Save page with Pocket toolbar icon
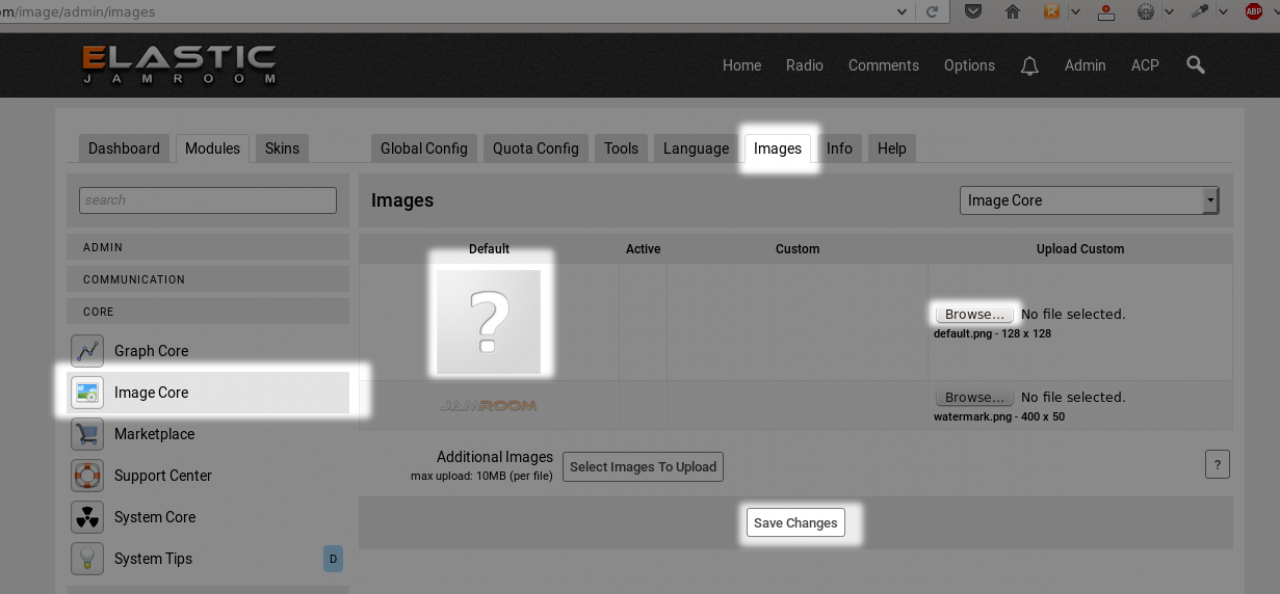The width and height of the screenshot is (1280, 594). [973, 12]
